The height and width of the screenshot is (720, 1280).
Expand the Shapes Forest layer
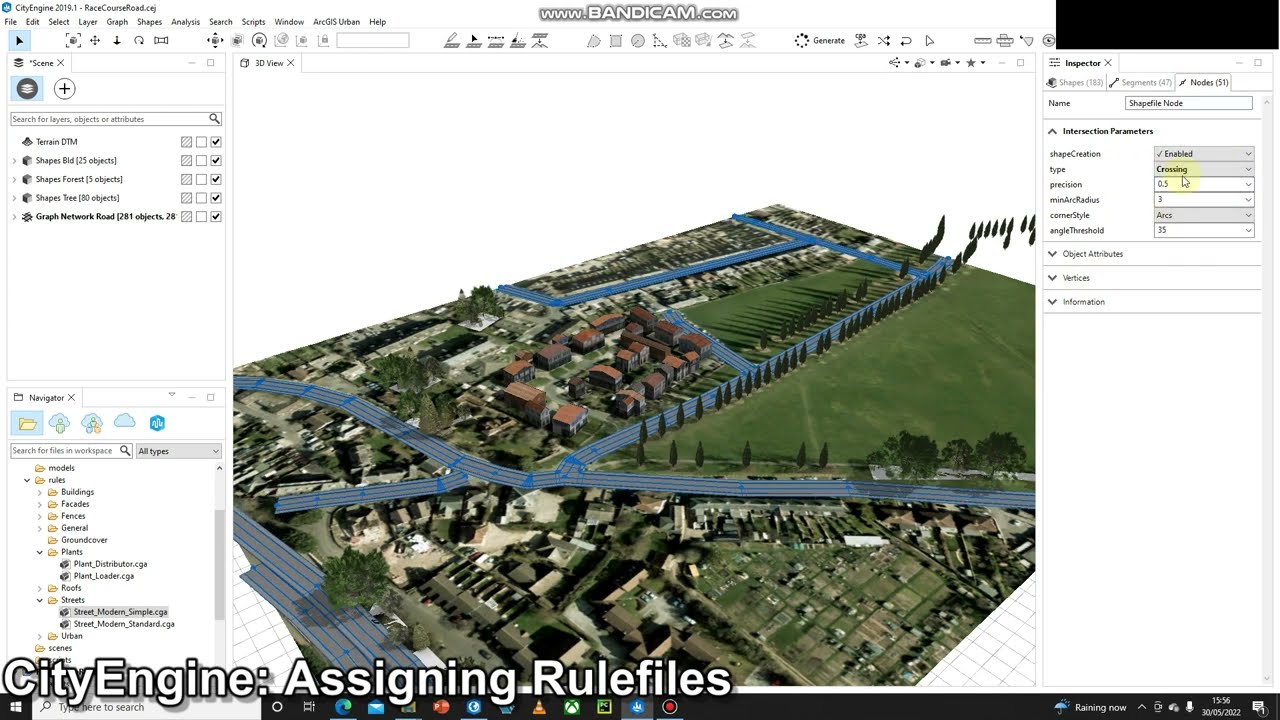coord(14,179)
